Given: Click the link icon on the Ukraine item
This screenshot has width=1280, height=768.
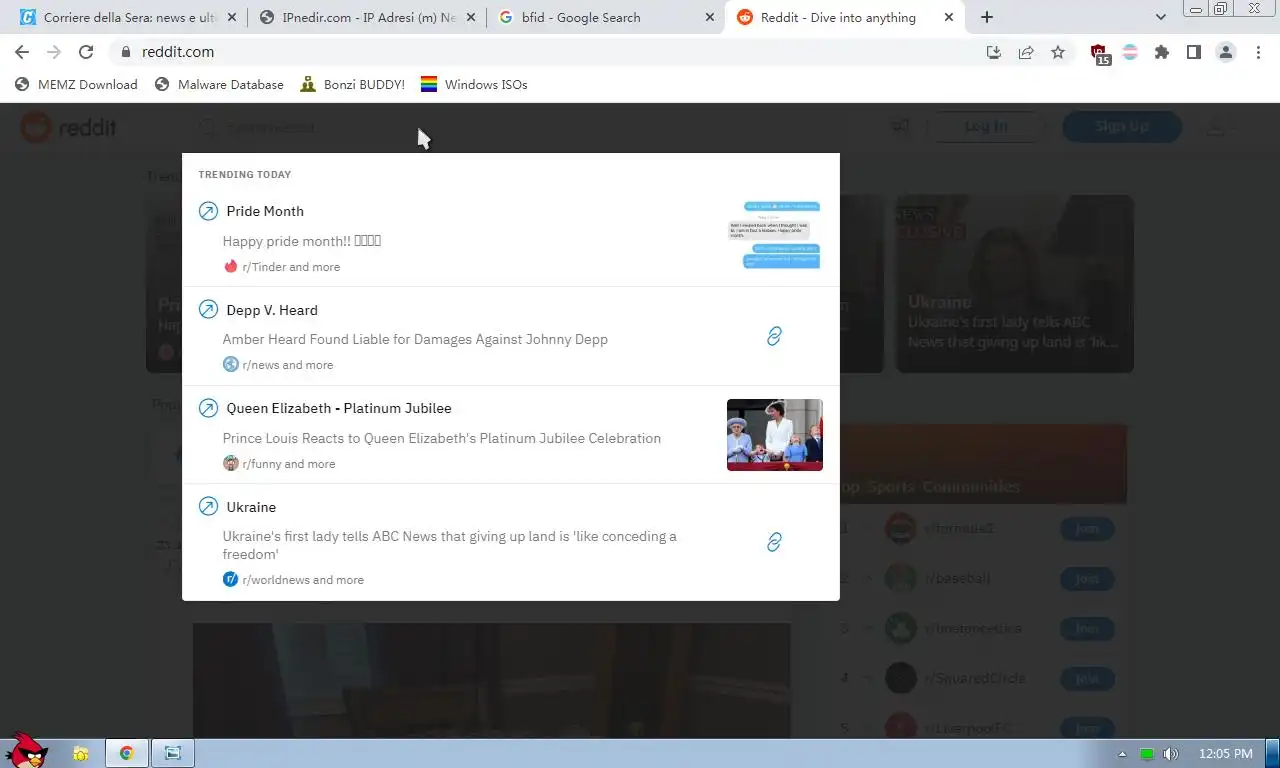Looking at the screenshot, I should tap(774, 542).
